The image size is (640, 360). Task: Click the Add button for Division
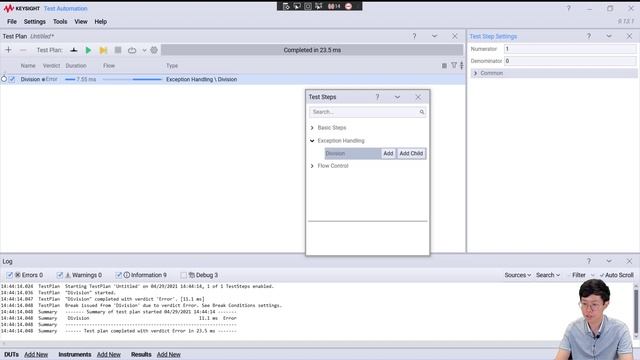[388, 153]
